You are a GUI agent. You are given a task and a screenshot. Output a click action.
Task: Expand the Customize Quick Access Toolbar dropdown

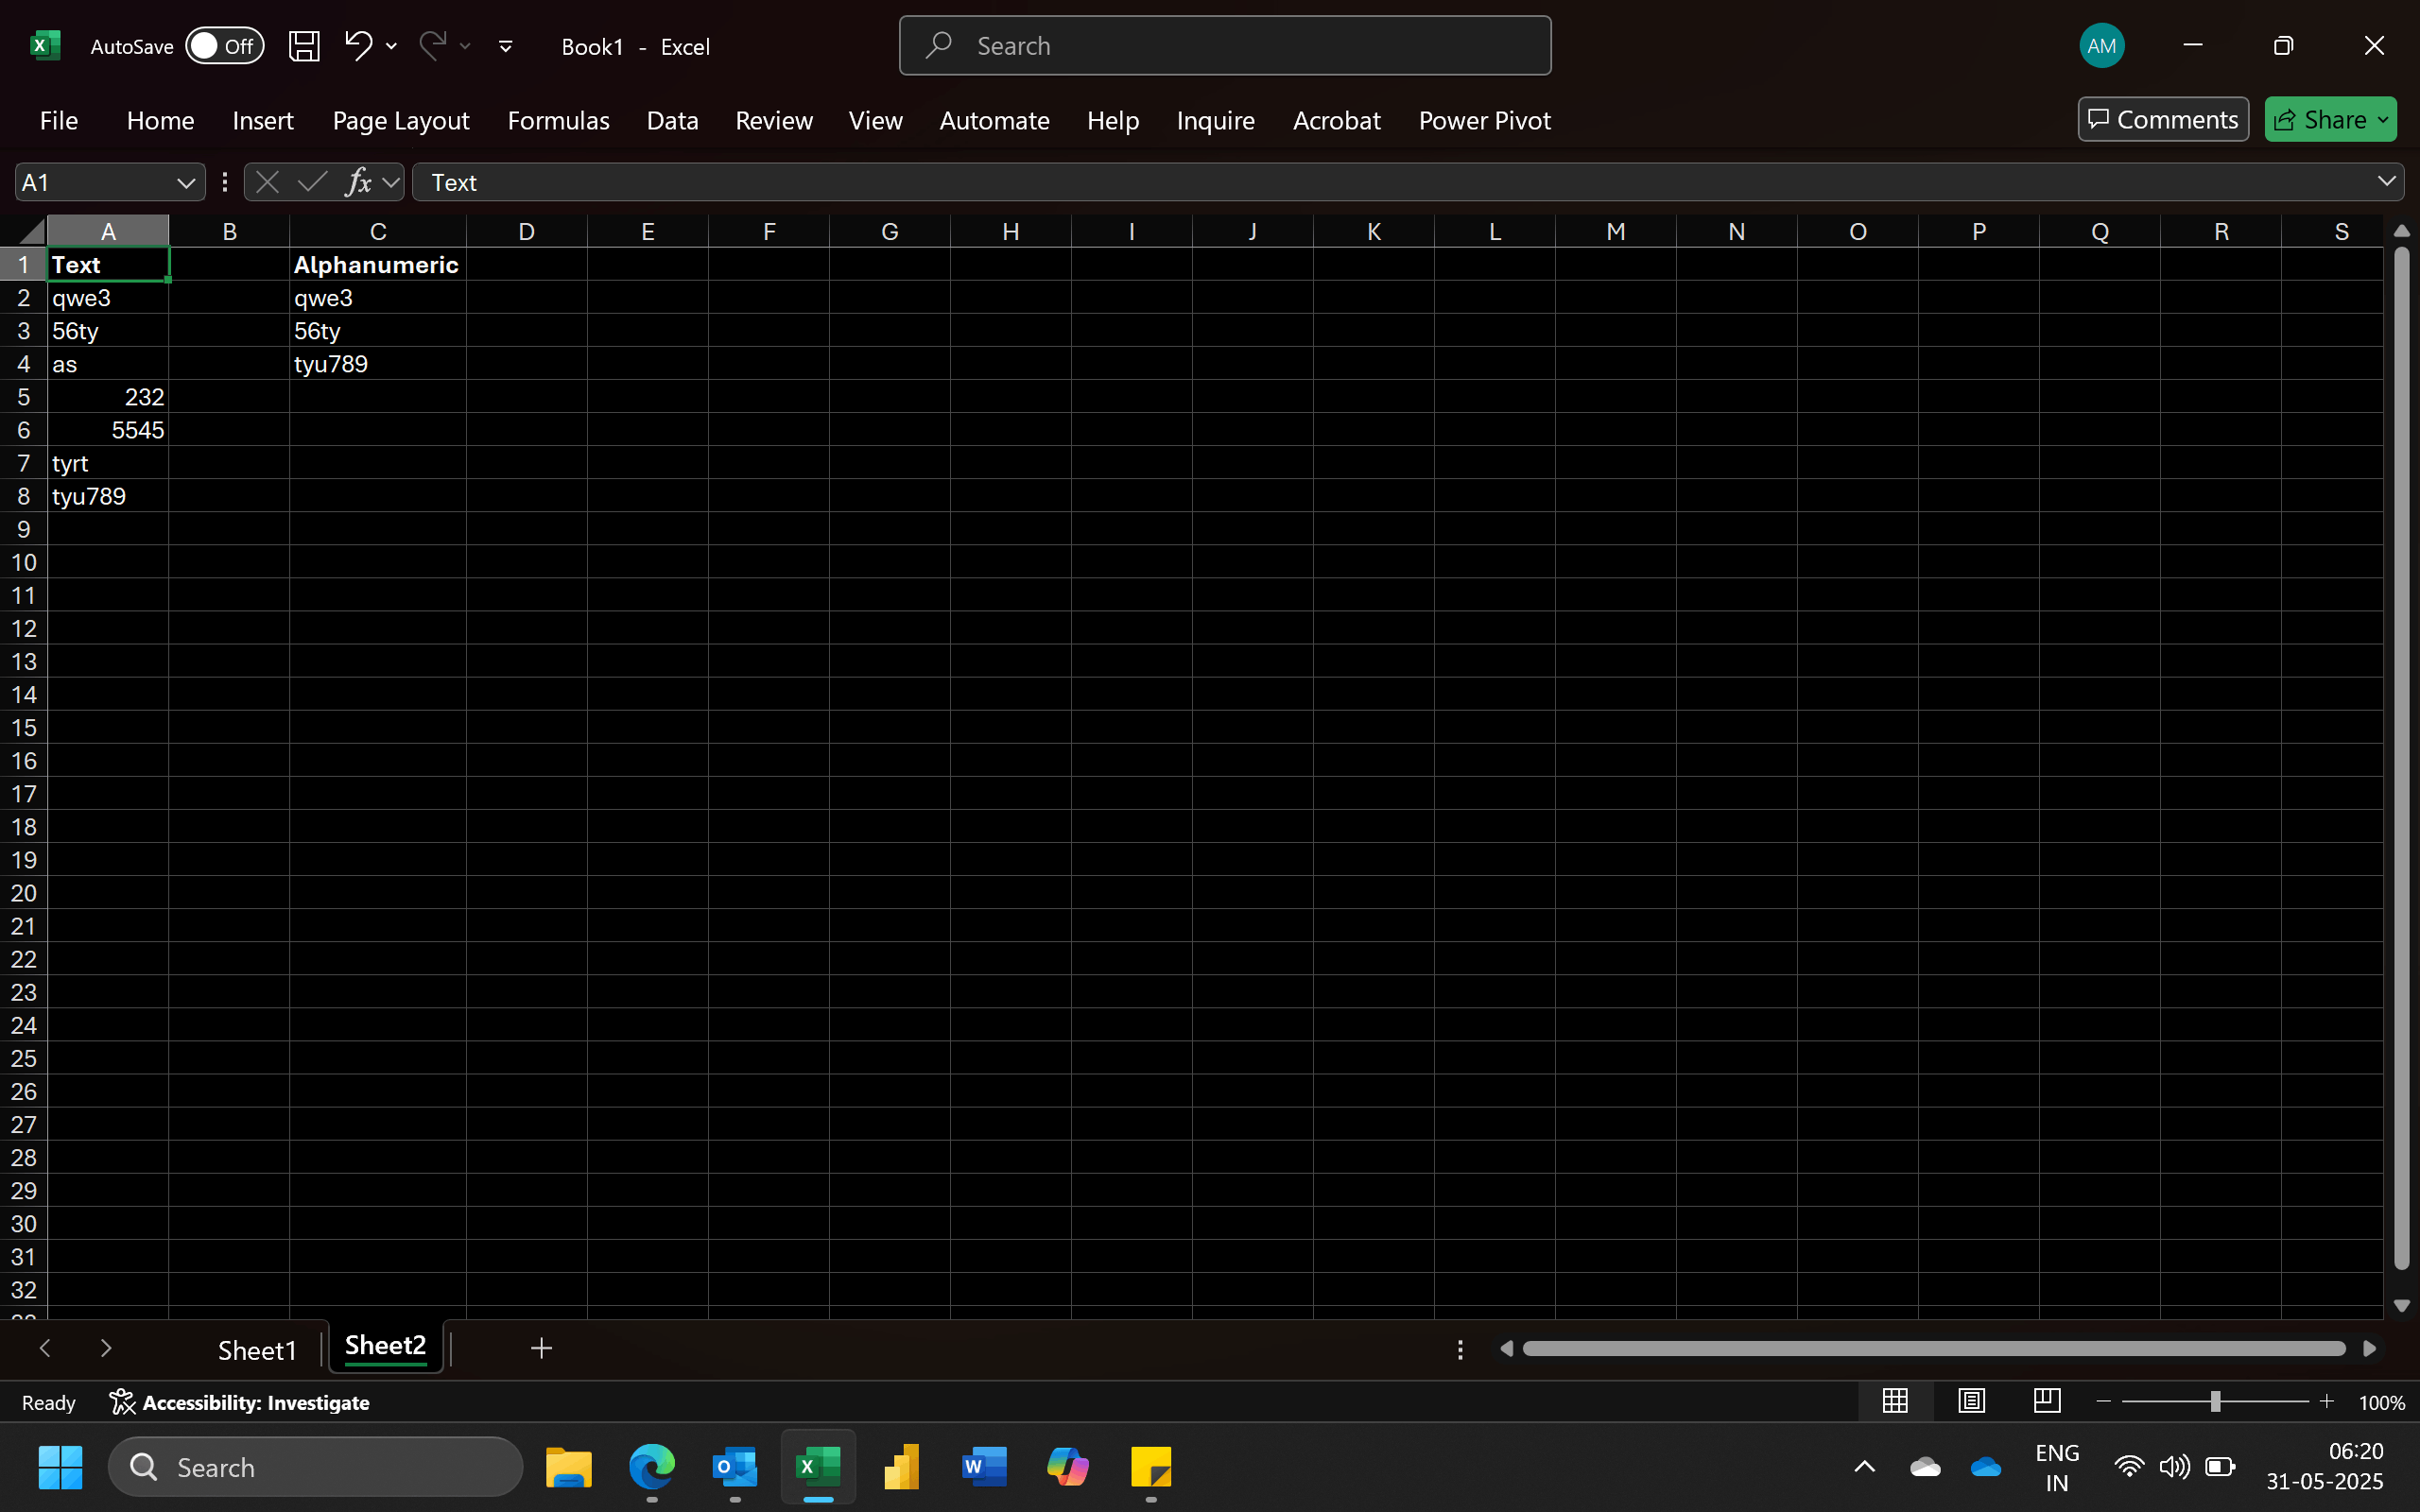(x=505, y=45)
